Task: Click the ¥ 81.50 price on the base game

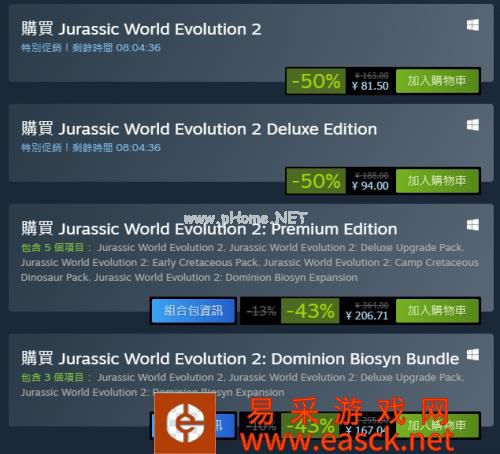Action: point(370,86)
